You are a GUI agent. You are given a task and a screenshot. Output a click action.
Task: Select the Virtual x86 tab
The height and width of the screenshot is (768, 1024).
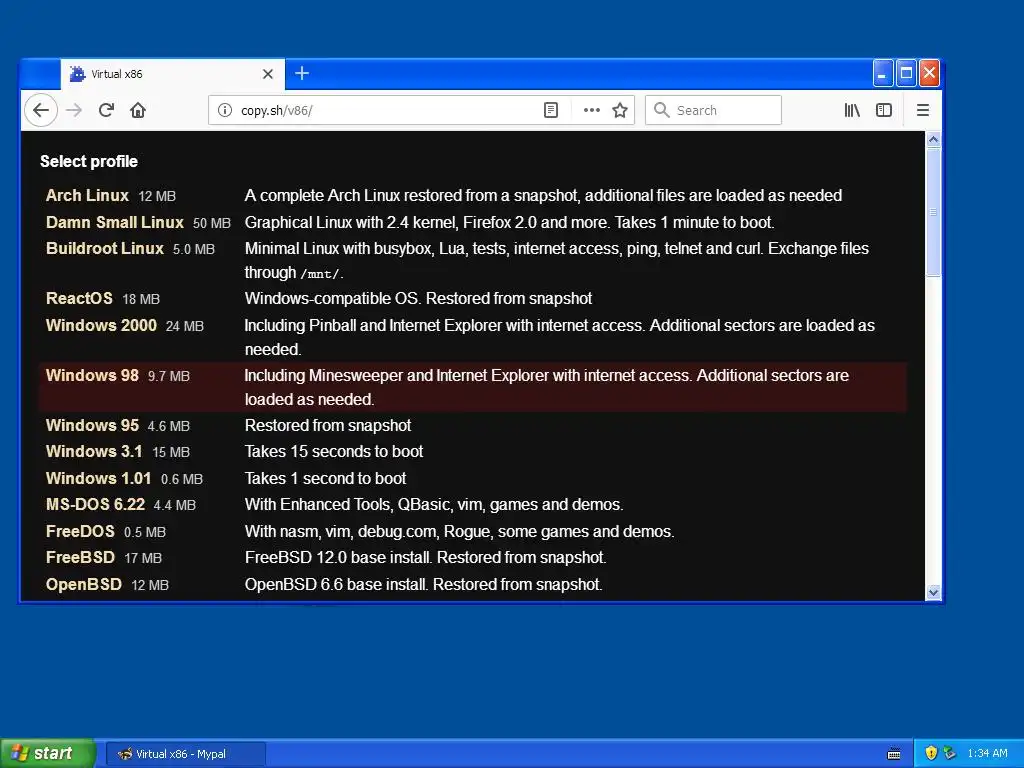click(x=172, y=74)
